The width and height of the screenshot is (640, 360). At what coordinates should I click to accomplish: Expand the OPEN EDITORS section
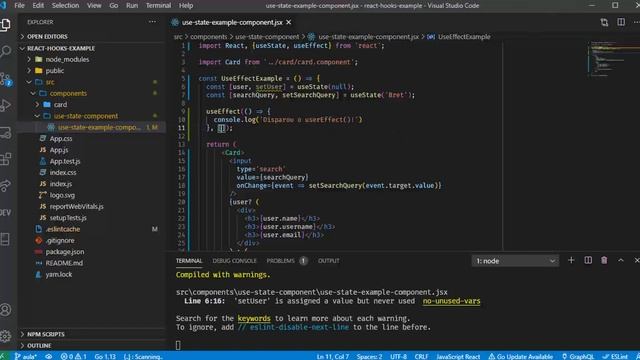[x=47, y=36]
